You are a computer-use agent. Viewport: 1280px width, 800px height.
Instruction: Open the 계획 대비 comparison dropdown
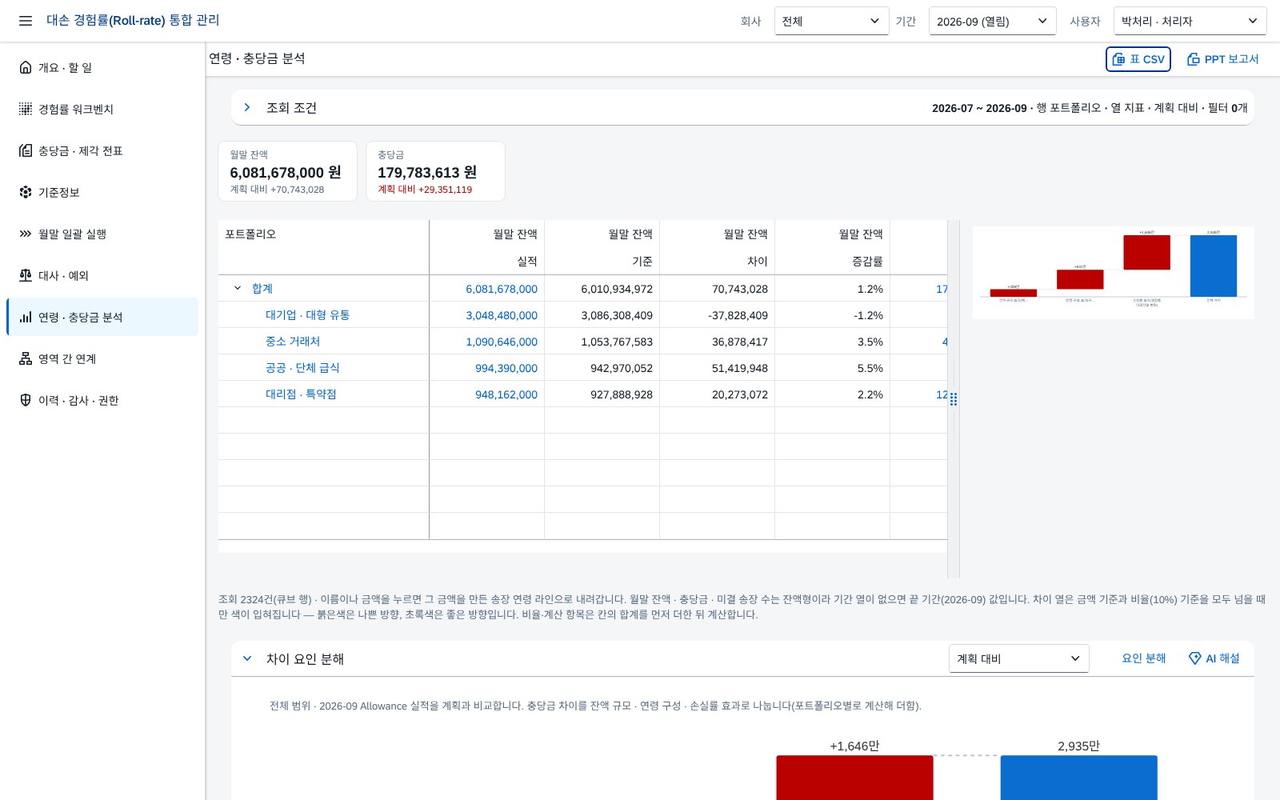point(1018,658)
